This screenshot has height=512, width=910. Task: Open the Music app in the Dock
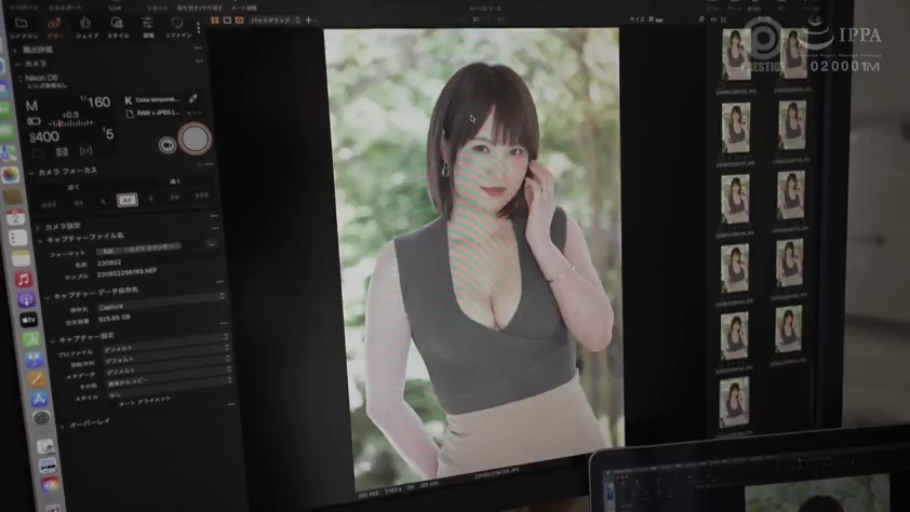(24, 279)
